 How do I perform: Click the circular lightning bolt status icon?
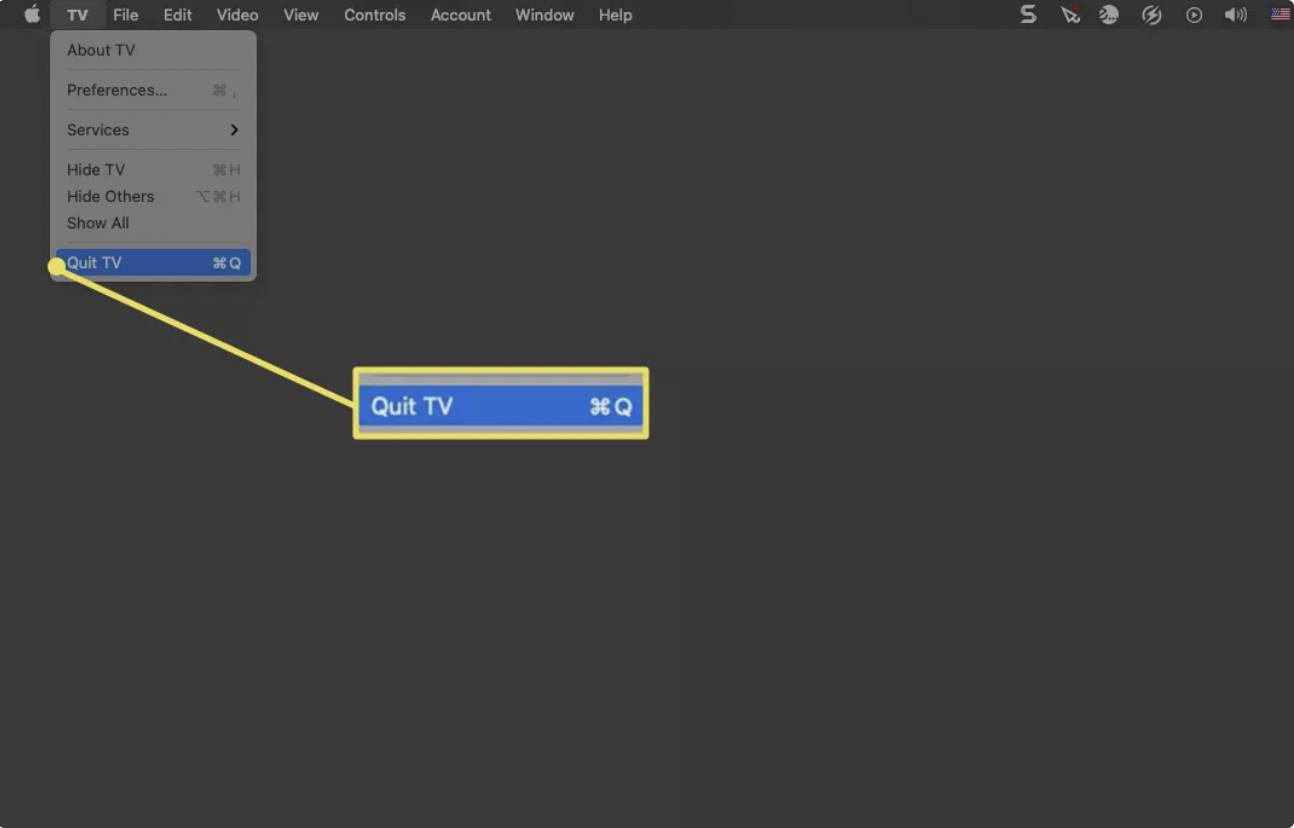1152,14
